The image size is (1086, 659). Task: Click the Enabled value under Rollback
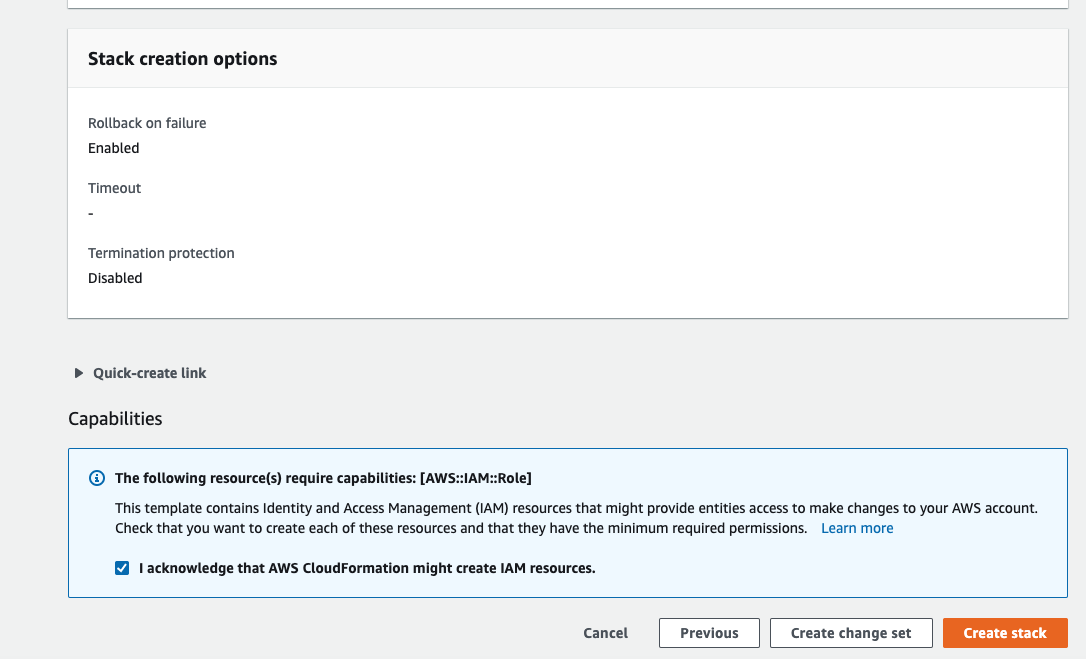pos(114,148)
